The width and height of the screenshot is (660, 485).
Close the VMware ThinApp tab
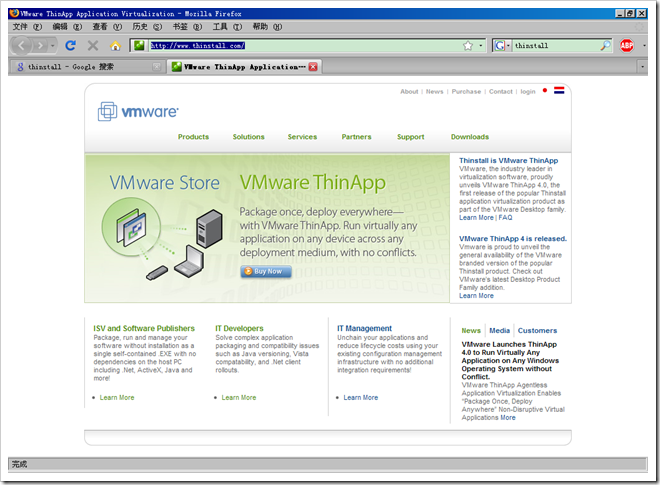click(313, 67)
